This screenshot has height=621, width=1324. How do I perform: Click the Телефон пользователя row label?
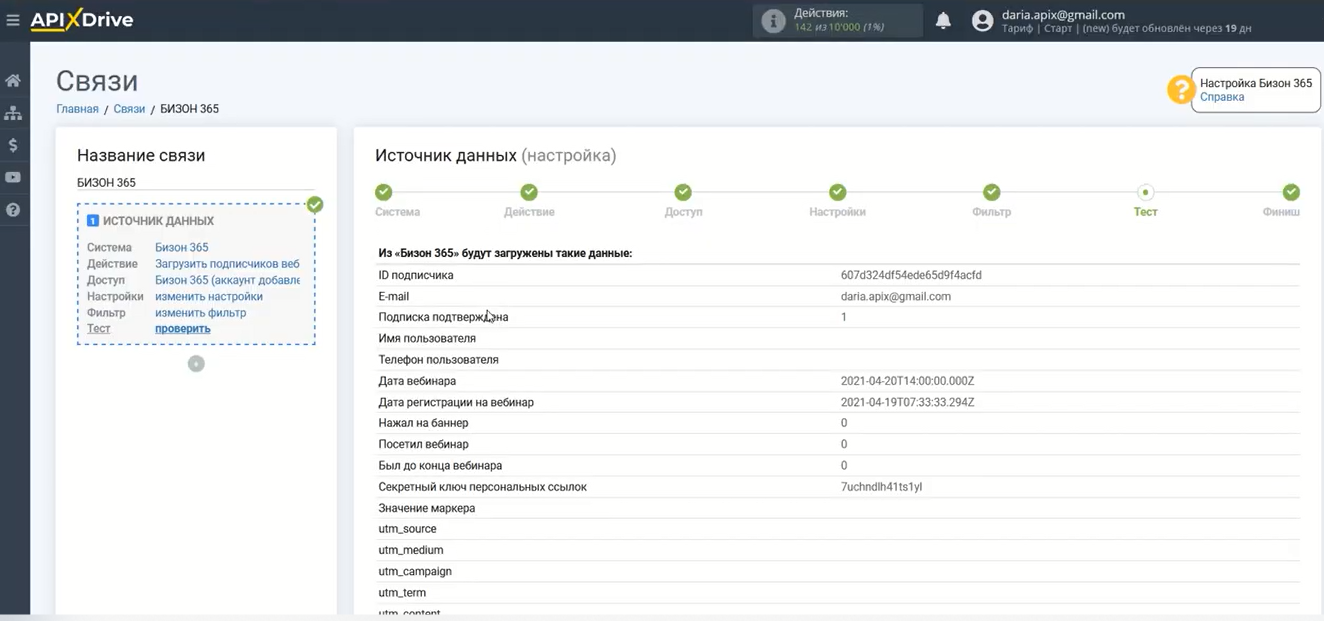438,359
